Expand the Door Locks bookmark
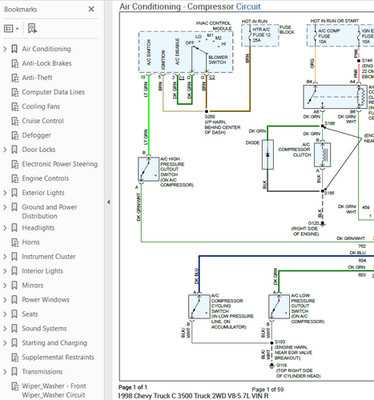This screenshot has width=374, height=400. (x=5, y=150)
